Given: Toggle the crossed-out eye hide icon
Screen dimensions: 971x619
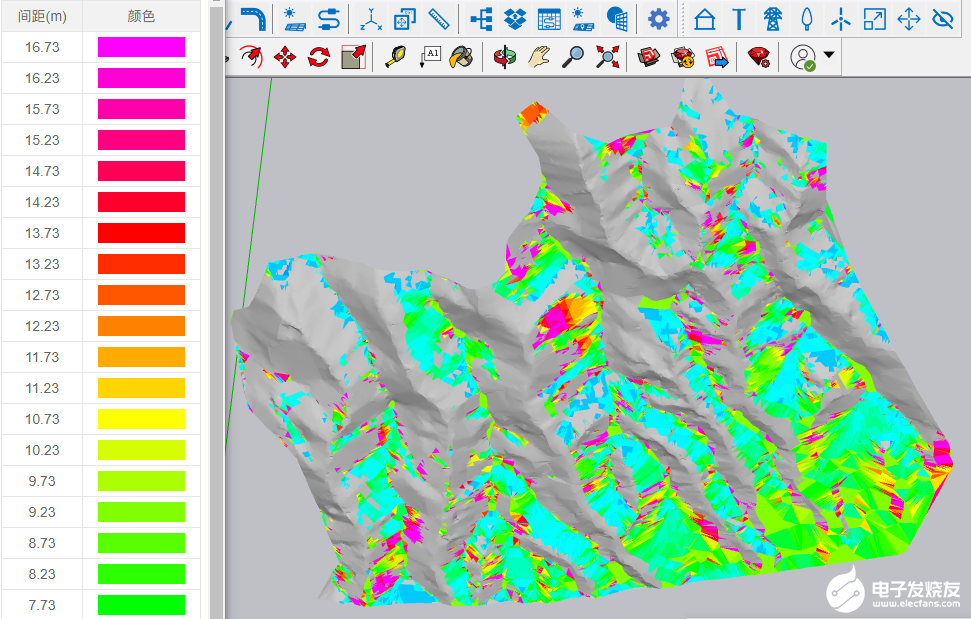Looking at the screenshot, I should (943, 19).
